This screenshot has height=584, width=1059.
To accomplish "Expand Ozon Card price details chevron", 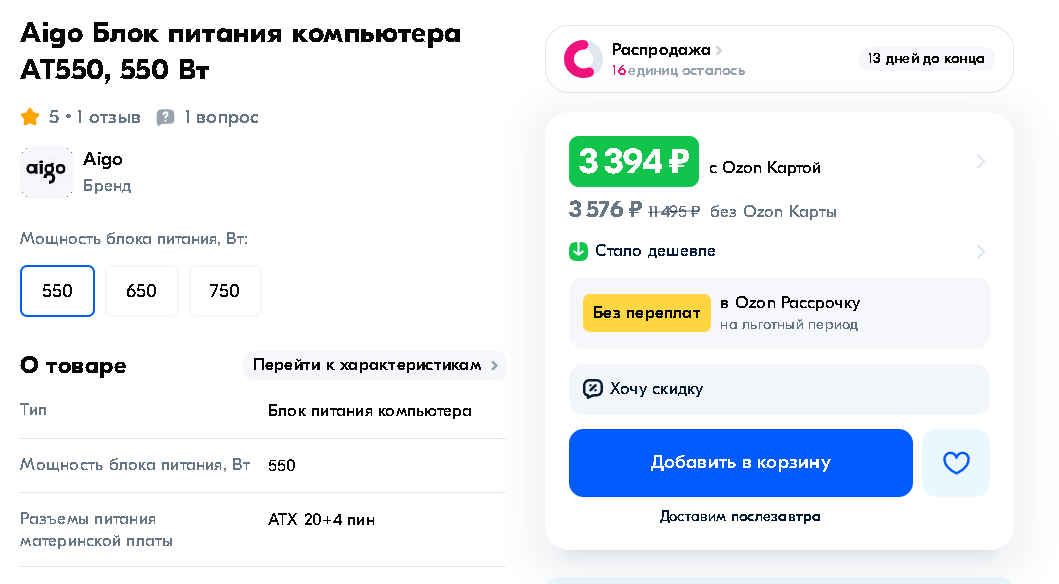I will [980, 162].
